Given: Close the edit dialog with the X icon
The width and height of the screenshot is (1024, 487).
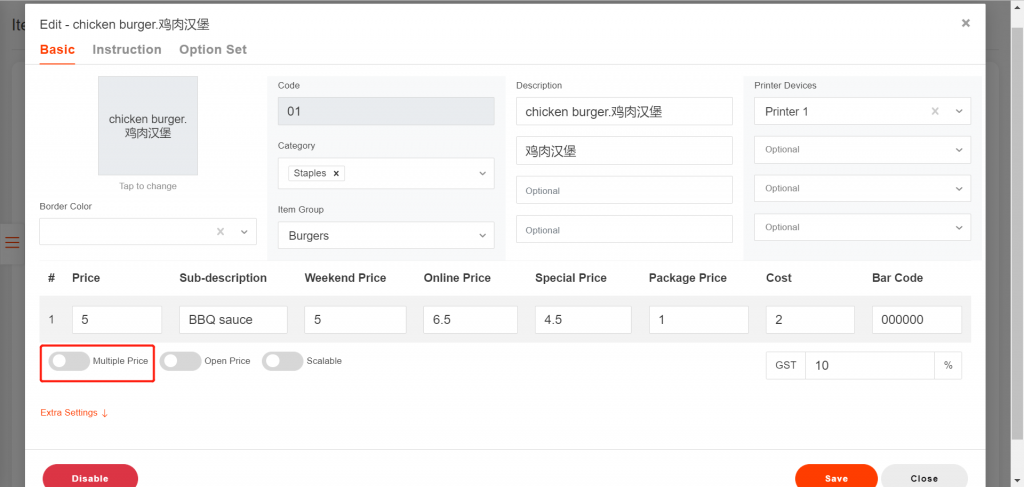Looking at the screenshot, I should point(965,23).
